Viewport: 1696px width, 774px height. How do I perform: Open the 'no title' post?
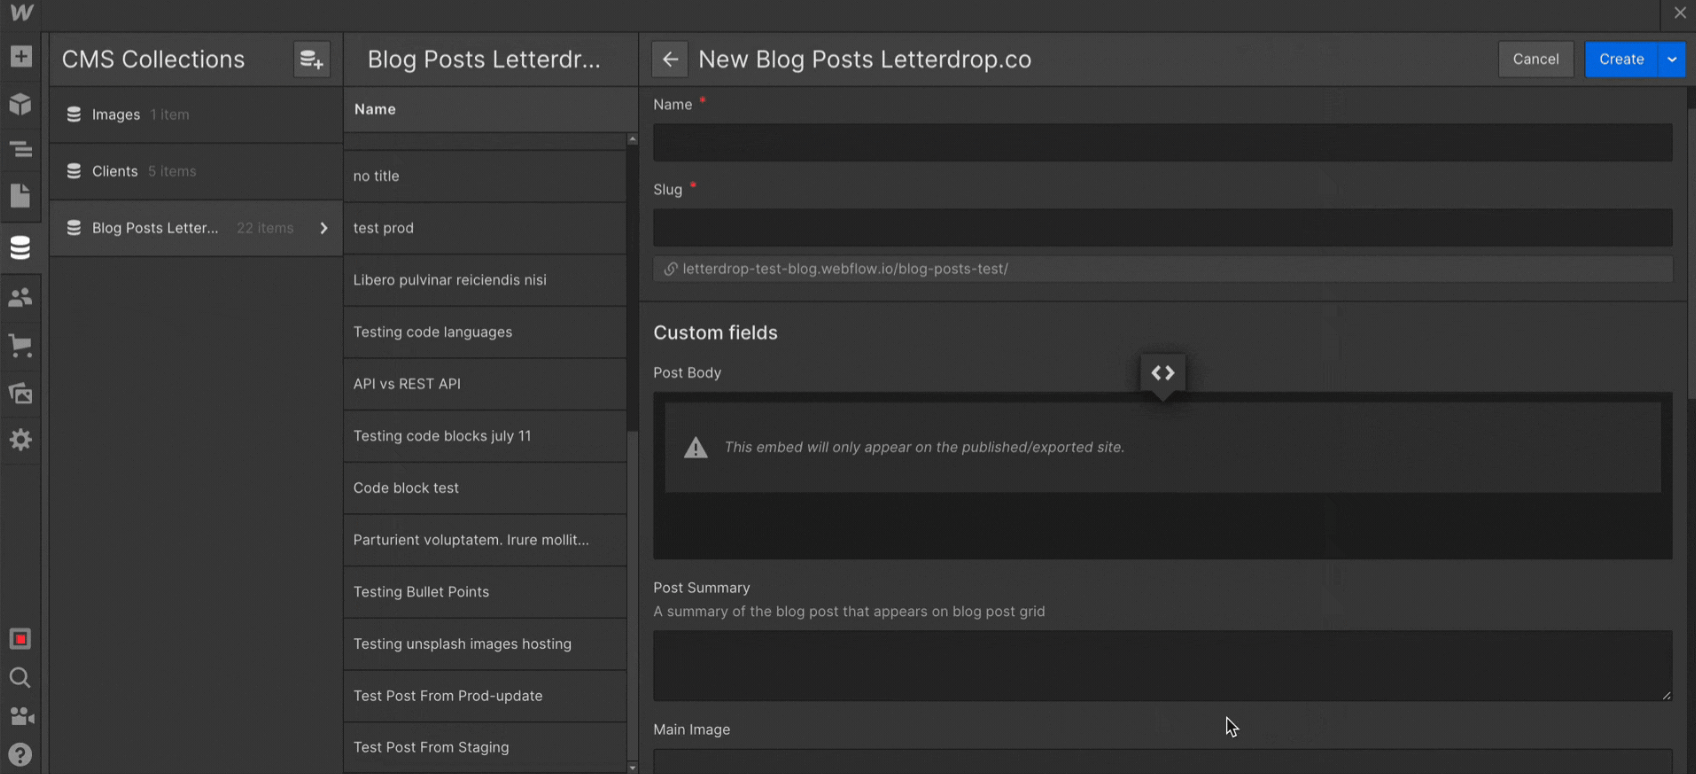click(485, 176)
